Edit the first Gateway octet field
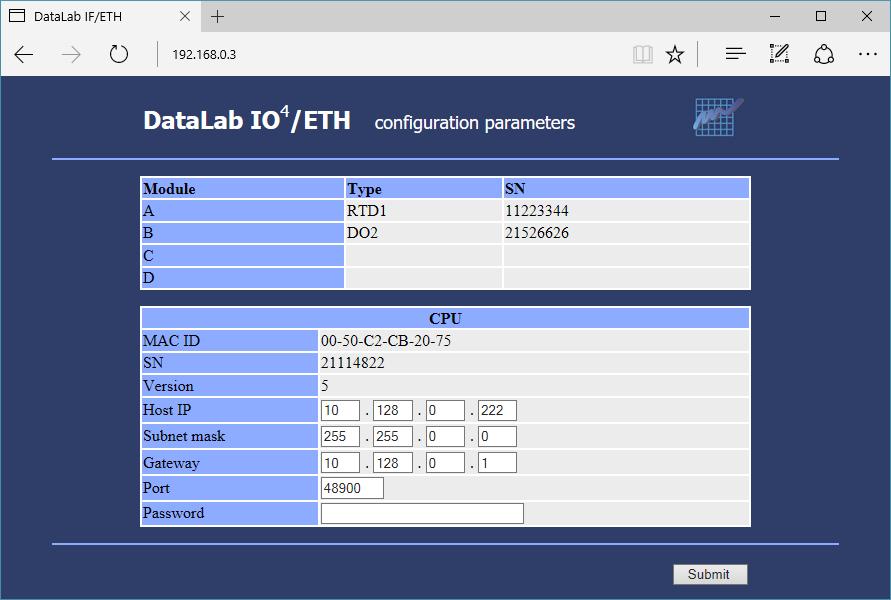 [340, 462]
